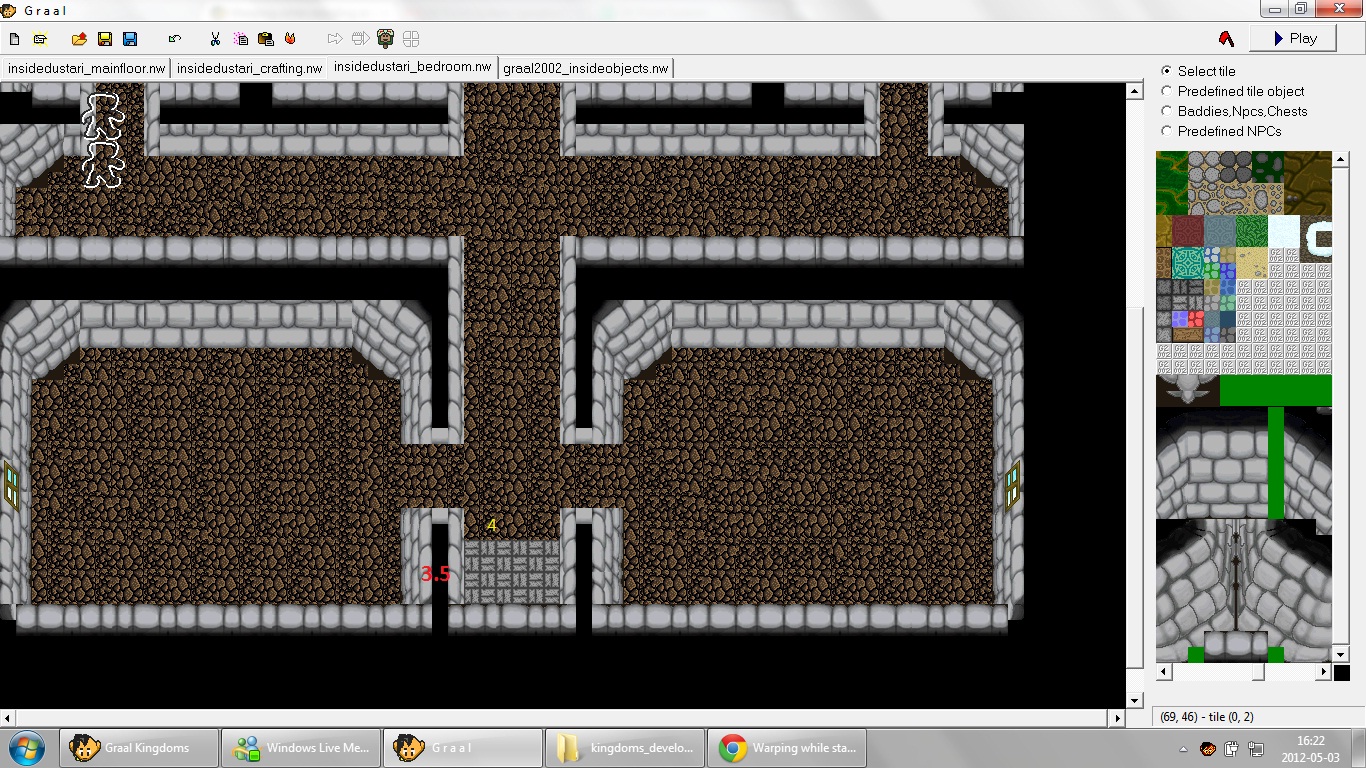Click the tileset panel scroll left arrow
This screenshot has width=1366, height=768.
click(1164, 672)
